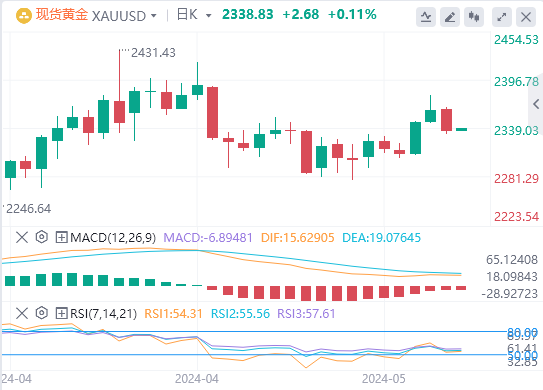
Task: Click the RSI(7,14,21) label
Action: tap(104, 313)
